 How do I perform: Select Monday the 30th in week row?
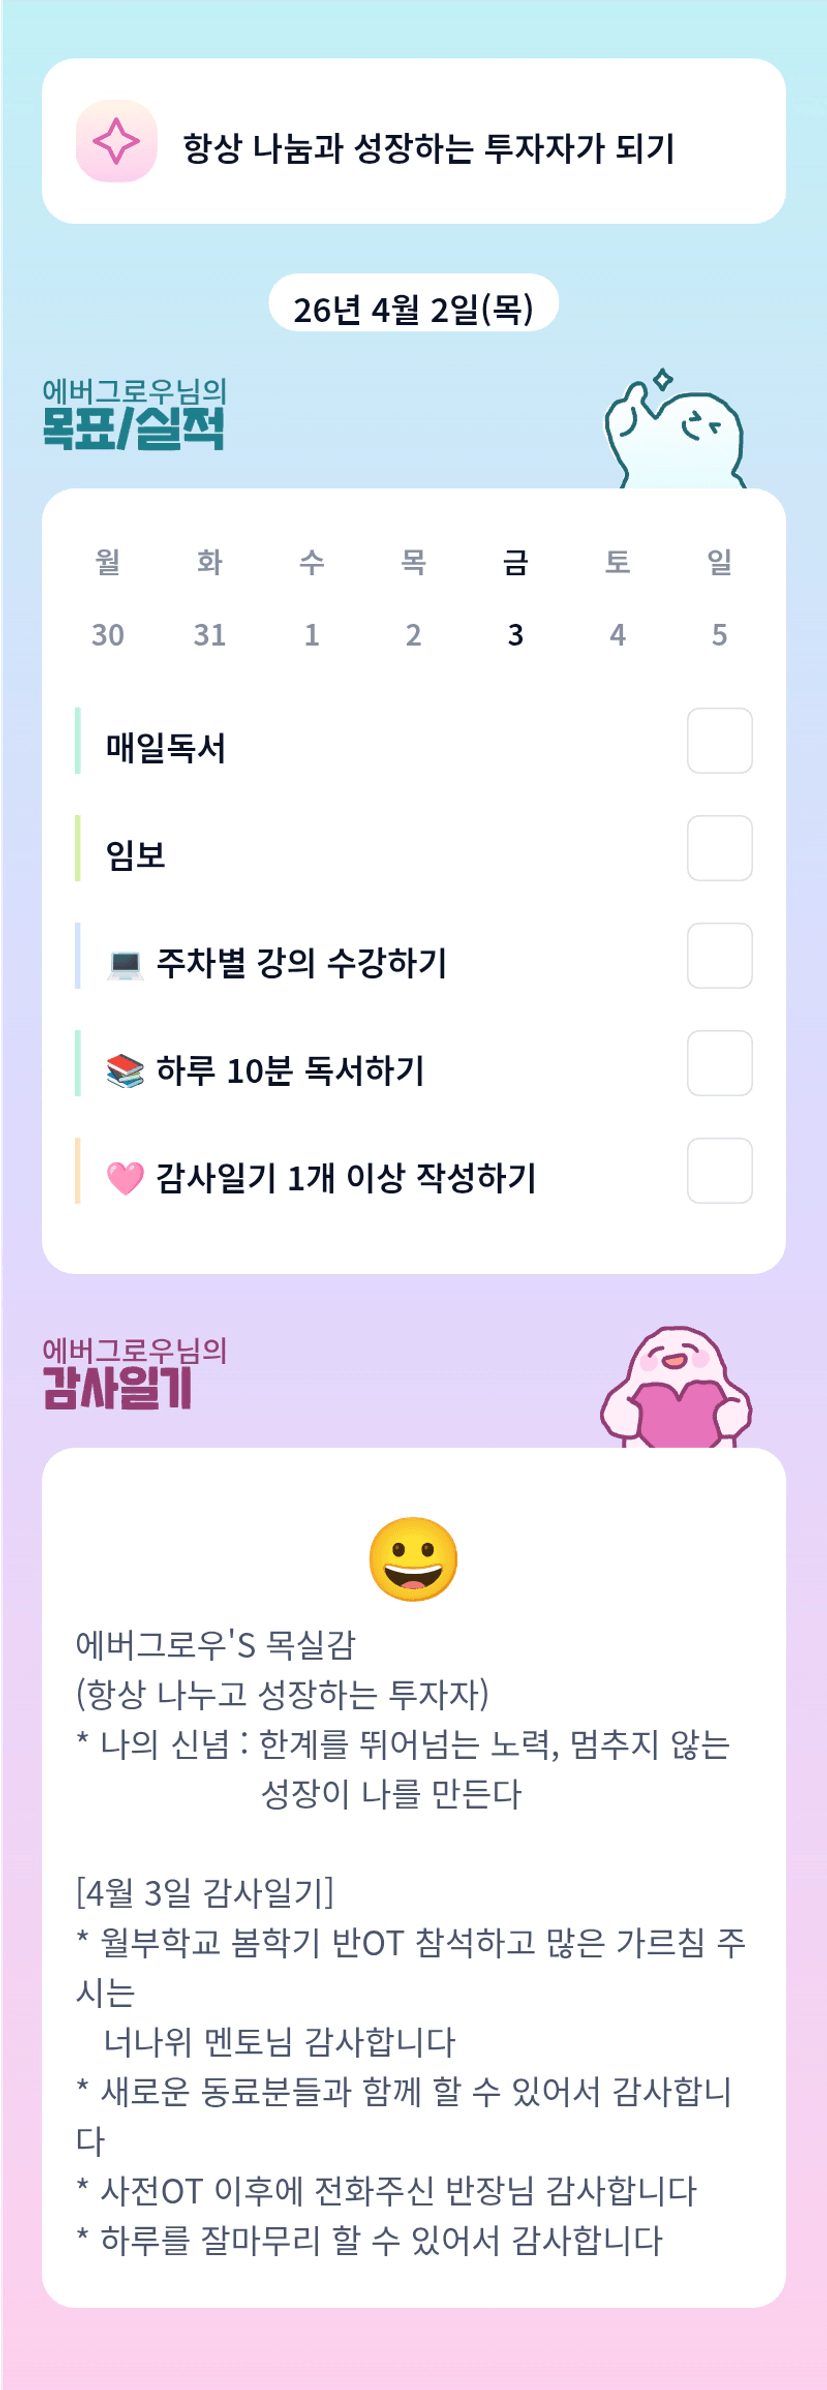pyautogui.click(x=108, y=598)
